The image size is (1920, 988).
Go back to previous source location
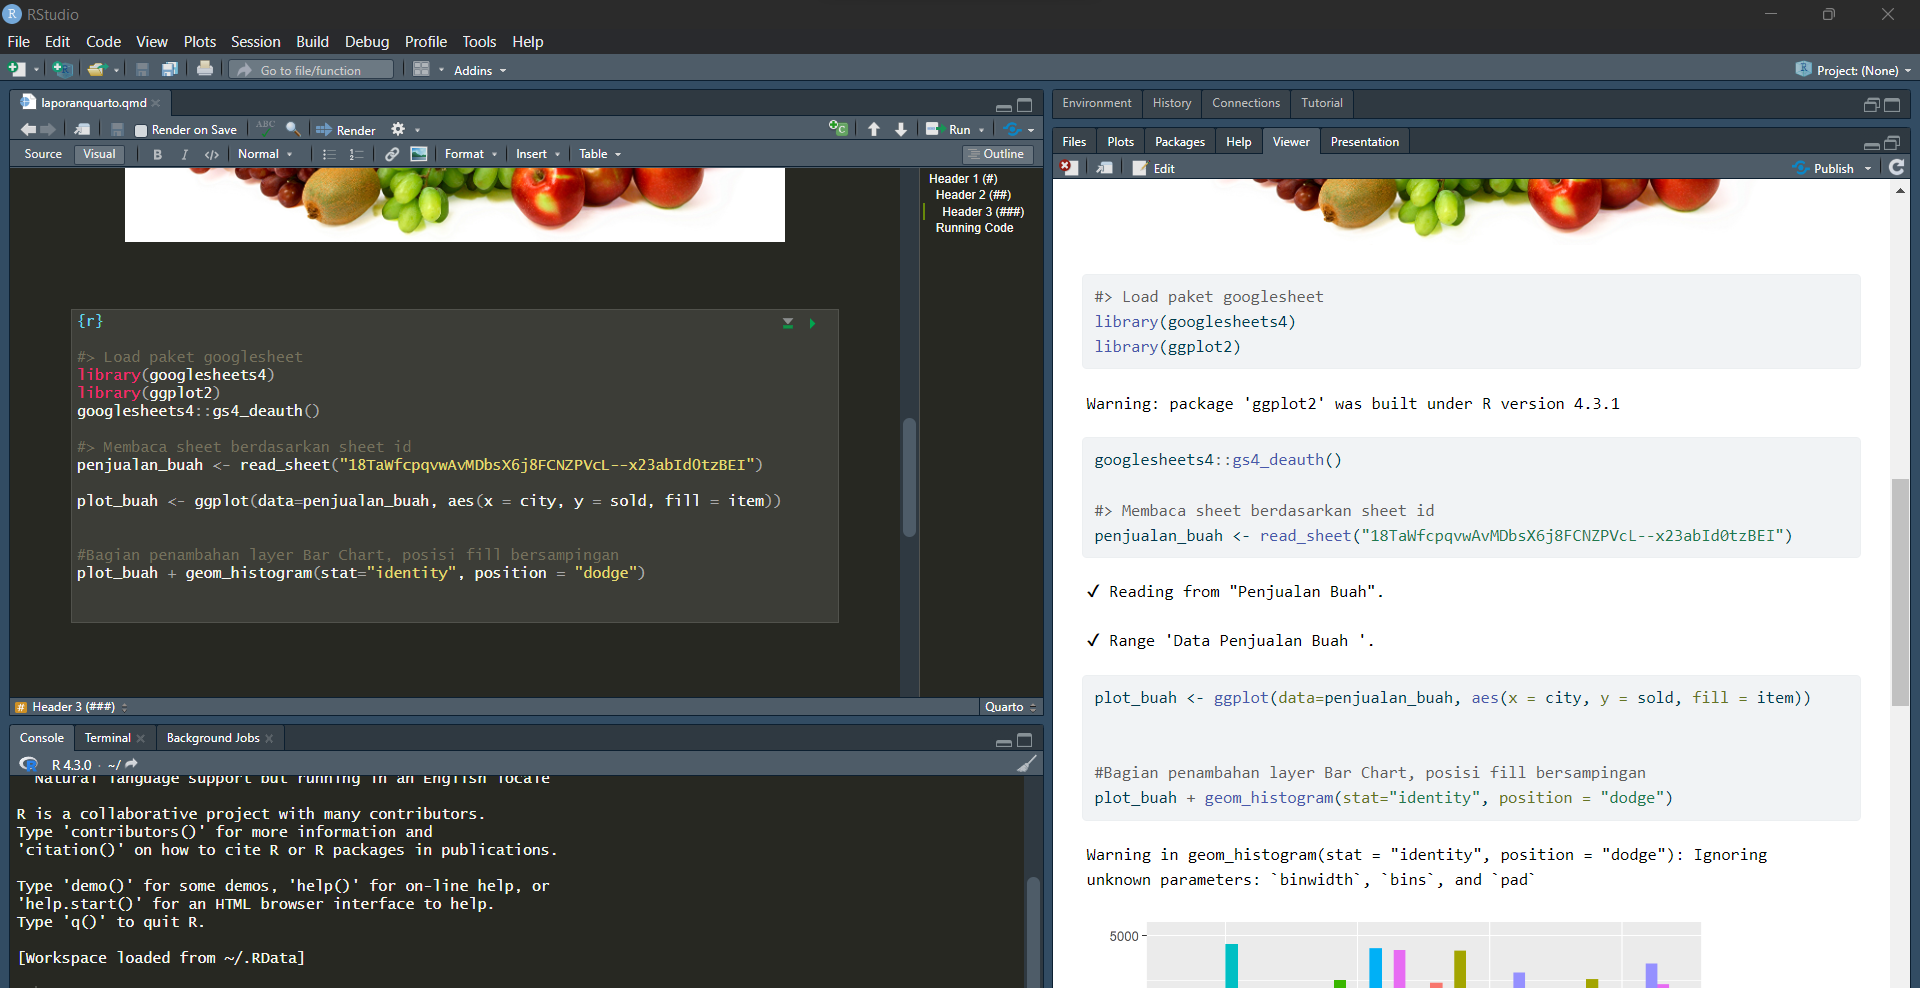pyautogui.click(x=28, y=129)
